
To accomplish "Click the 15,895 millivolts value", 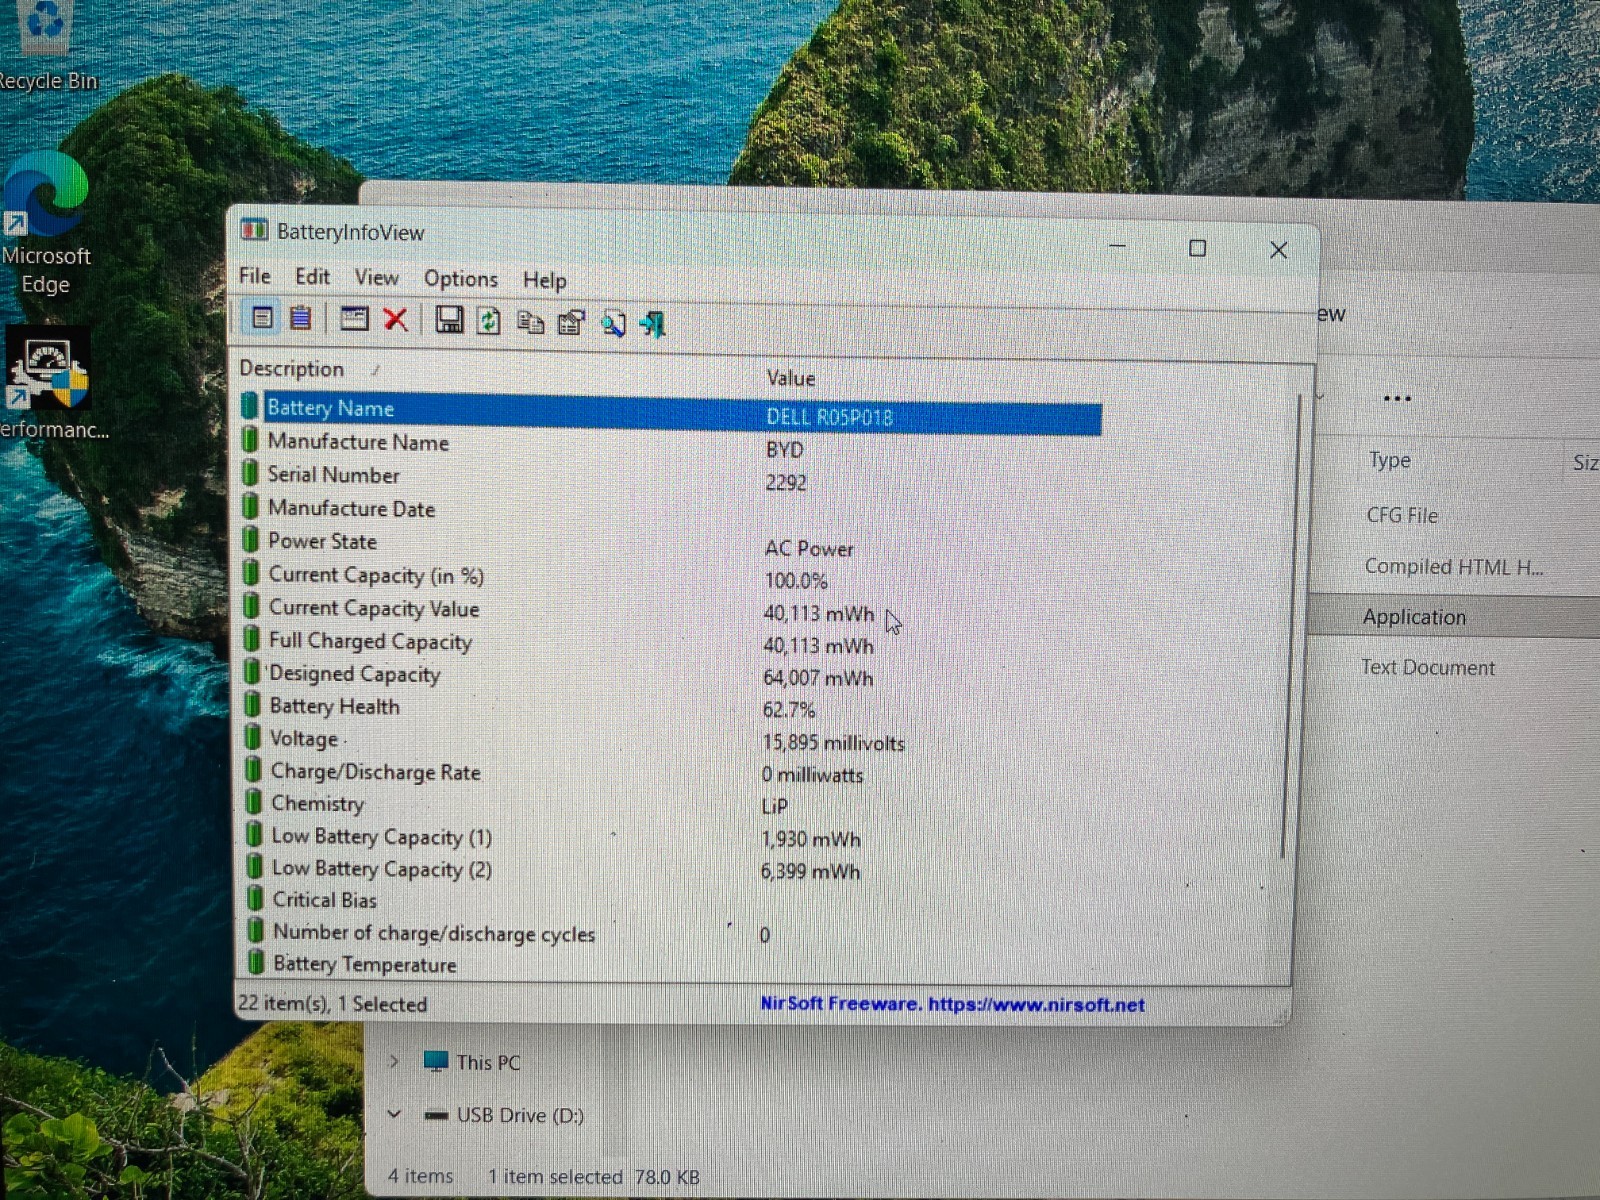I will tap(833, 743).
